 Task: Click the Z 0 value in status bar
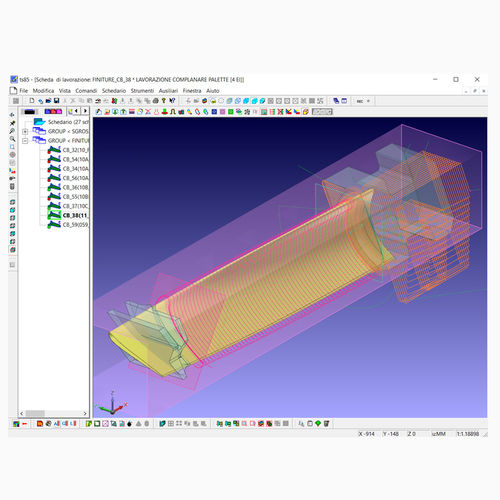411,434
